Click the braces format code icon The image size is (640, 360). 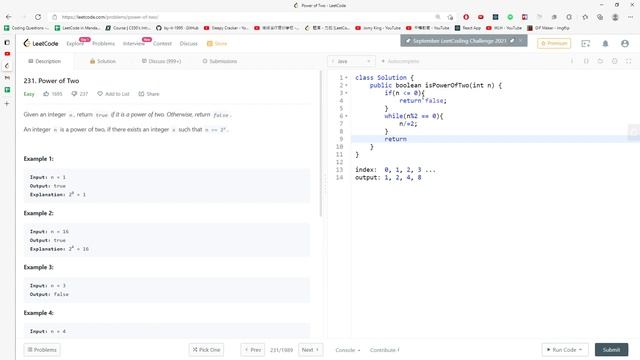click(x=586, y=61)
